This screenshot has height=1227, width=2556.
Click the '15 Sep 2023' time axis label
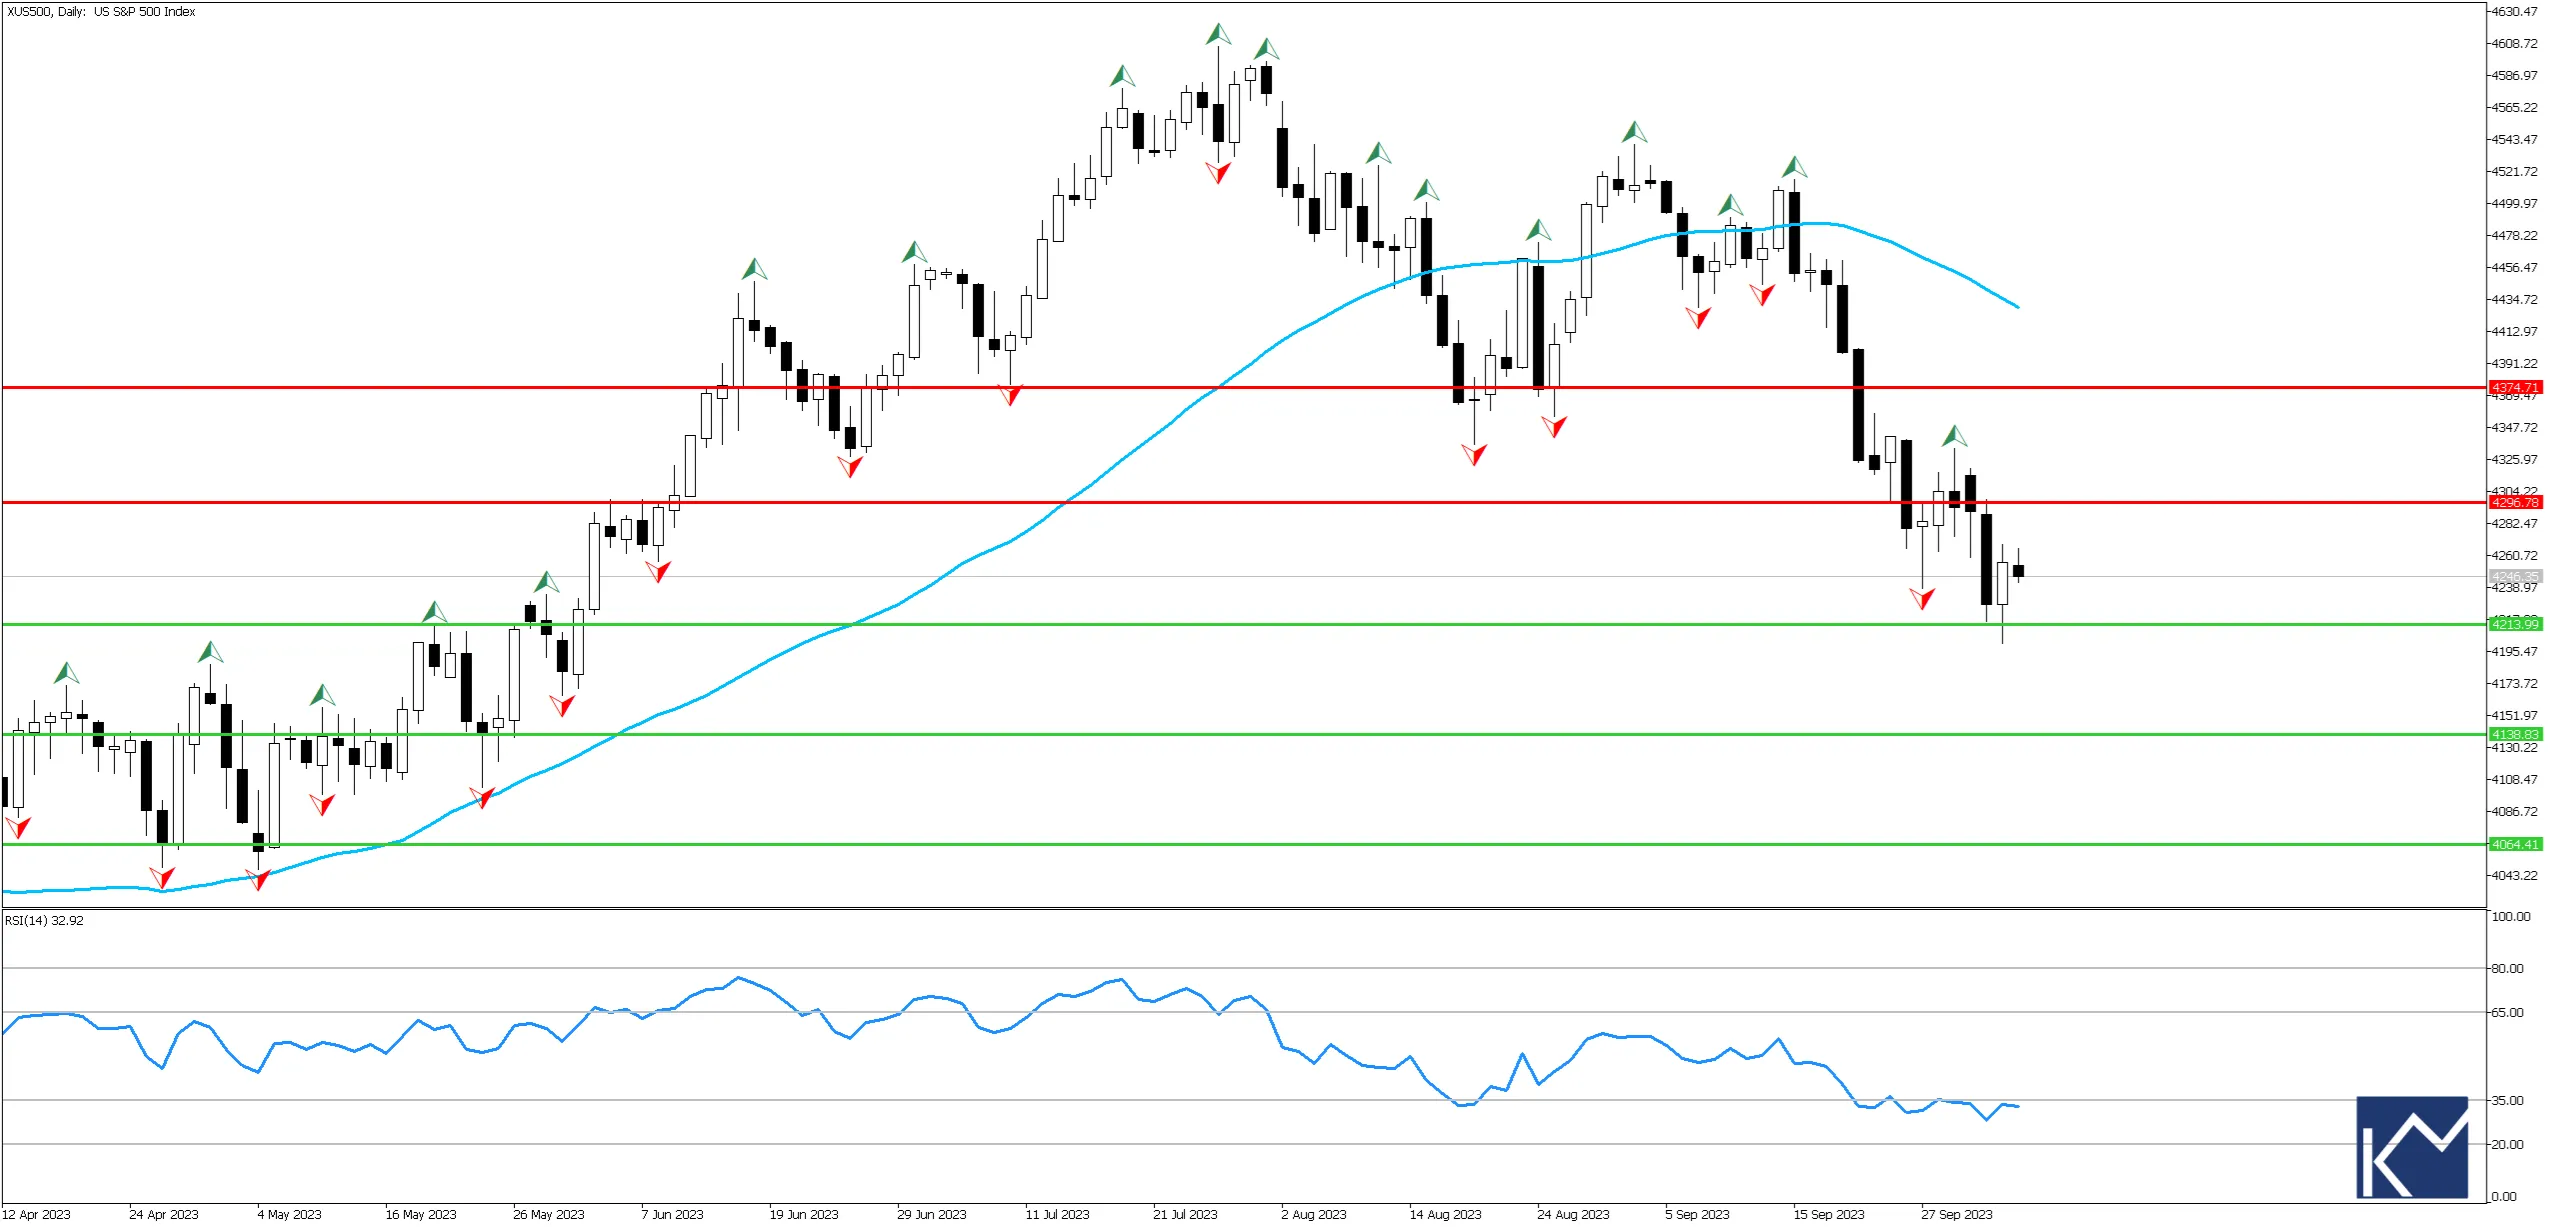(1829, 1215)
